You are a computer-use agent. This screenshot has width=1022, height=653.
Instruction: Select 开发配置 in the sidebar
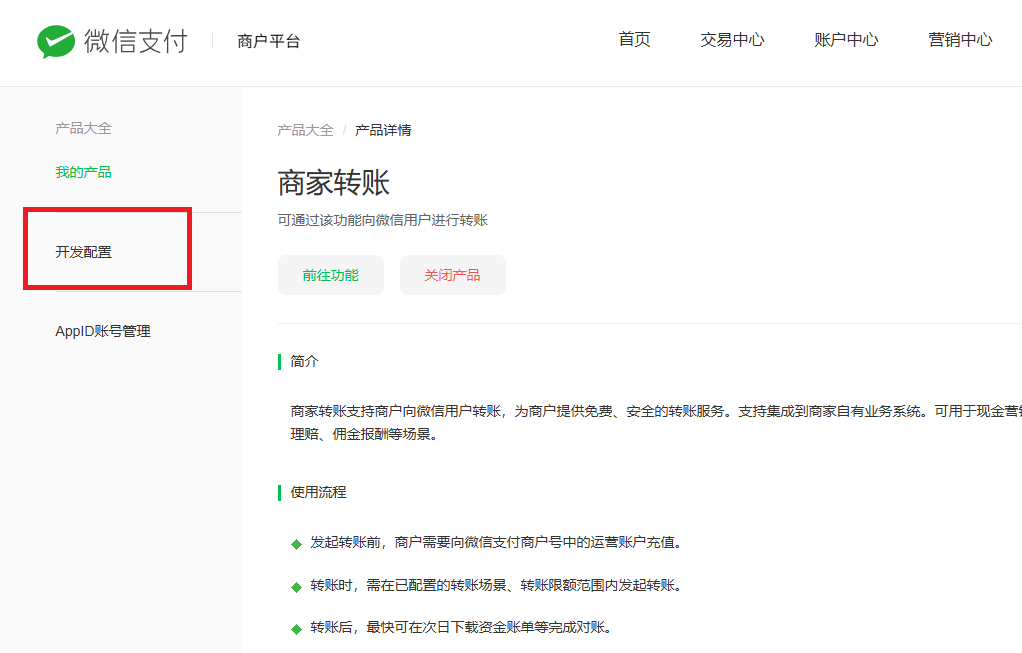(x=83, y=252)
